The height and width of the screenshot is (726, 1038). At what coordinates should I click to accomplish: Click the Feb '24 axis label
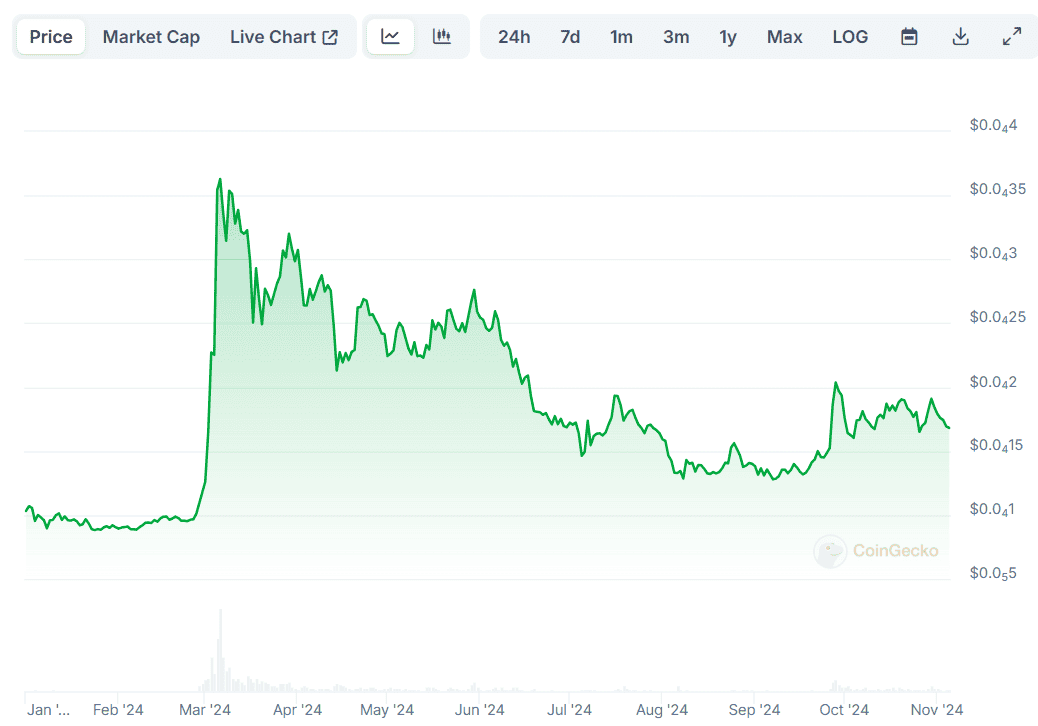[118, 709]
